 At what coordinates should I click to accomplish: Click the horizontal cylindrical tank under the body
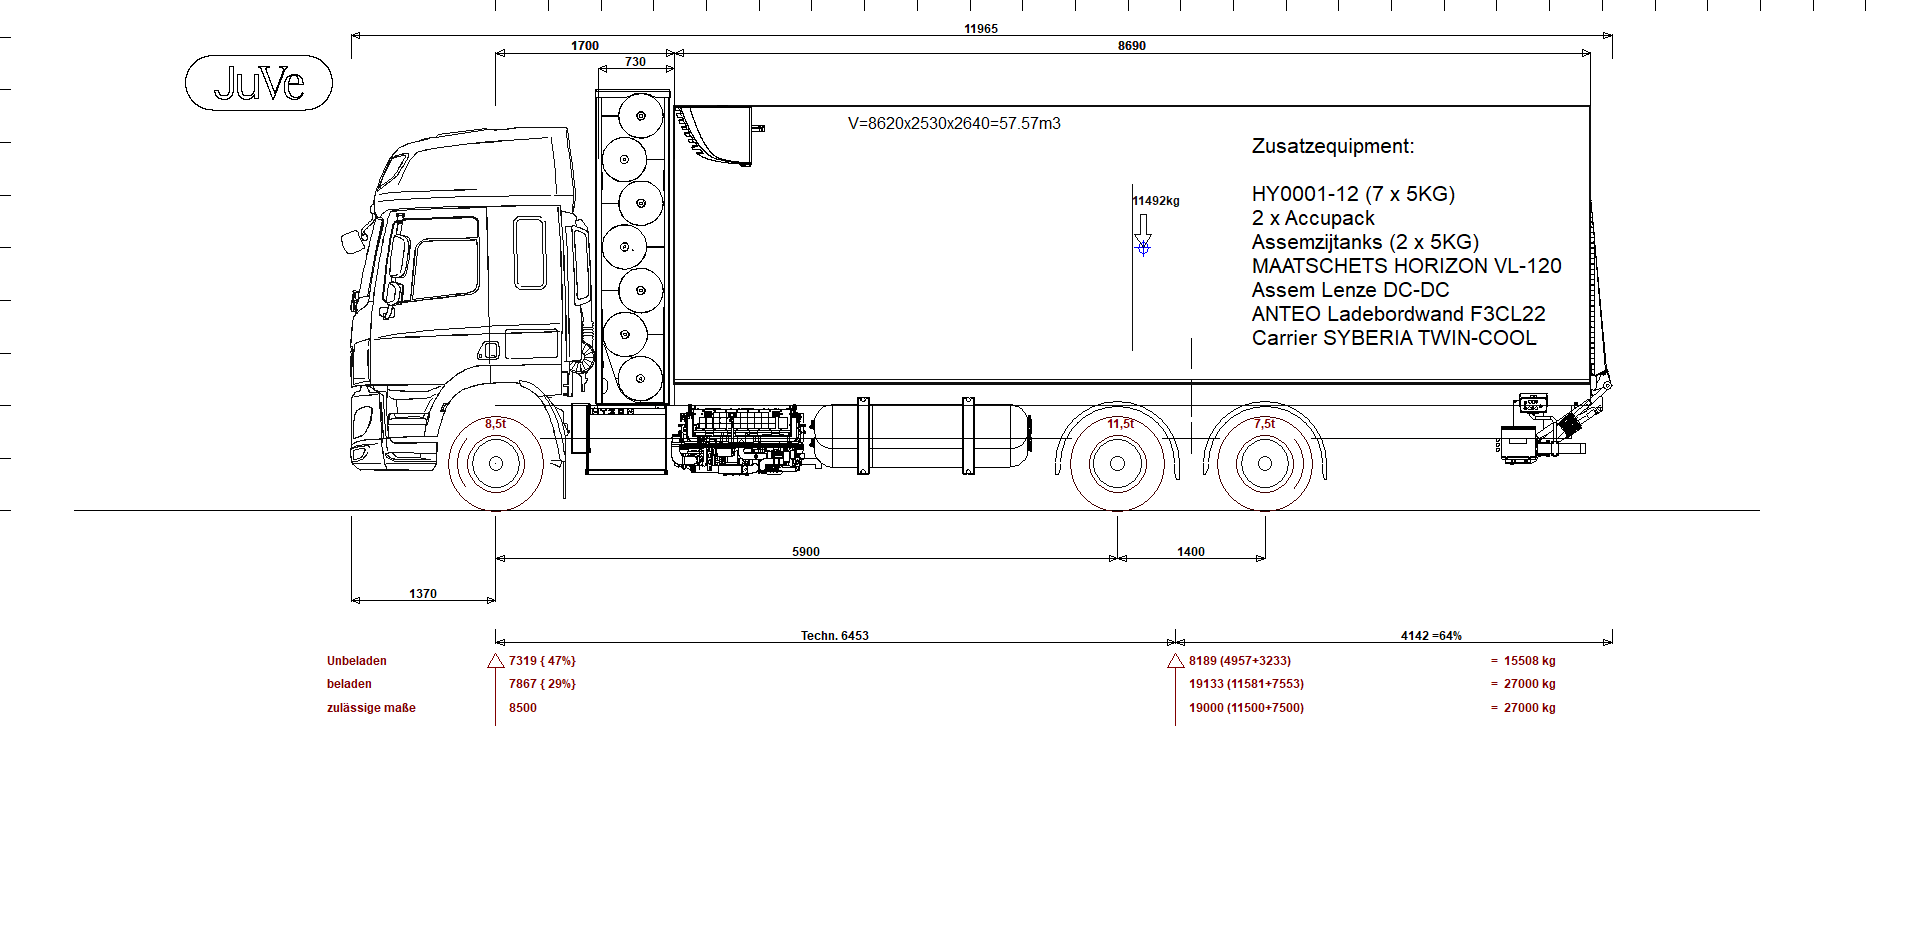tap(921, 436)
